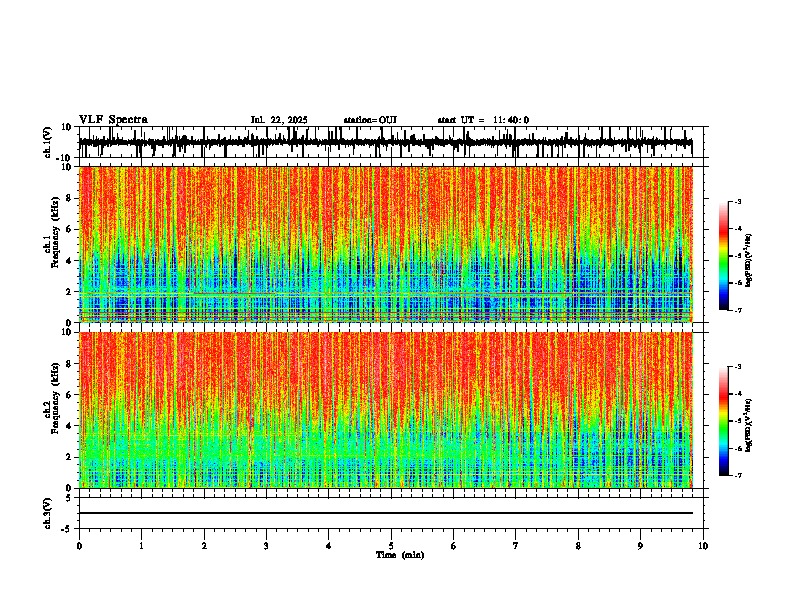Click the "Time (min)" axis label
This screenshot has height=612, width=792.
[400, 555]
